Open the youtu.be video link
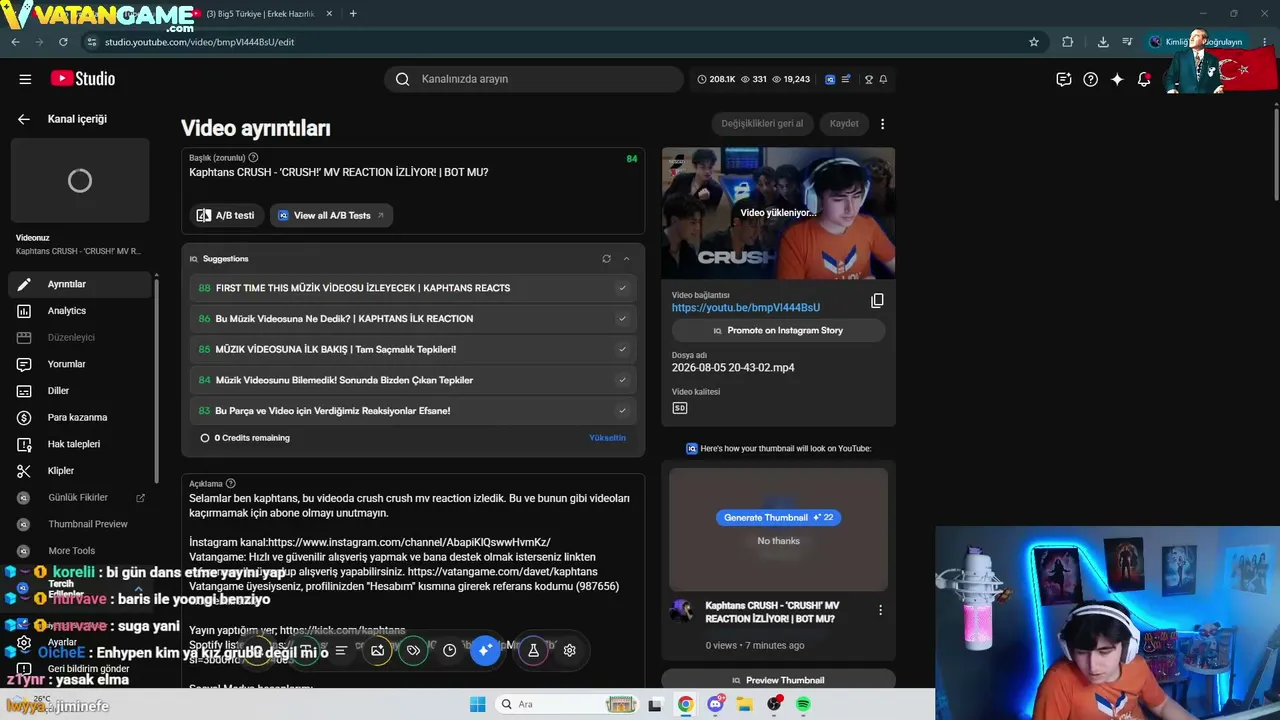The width and height of the screenshot is (1280, 720). [746, 308]
